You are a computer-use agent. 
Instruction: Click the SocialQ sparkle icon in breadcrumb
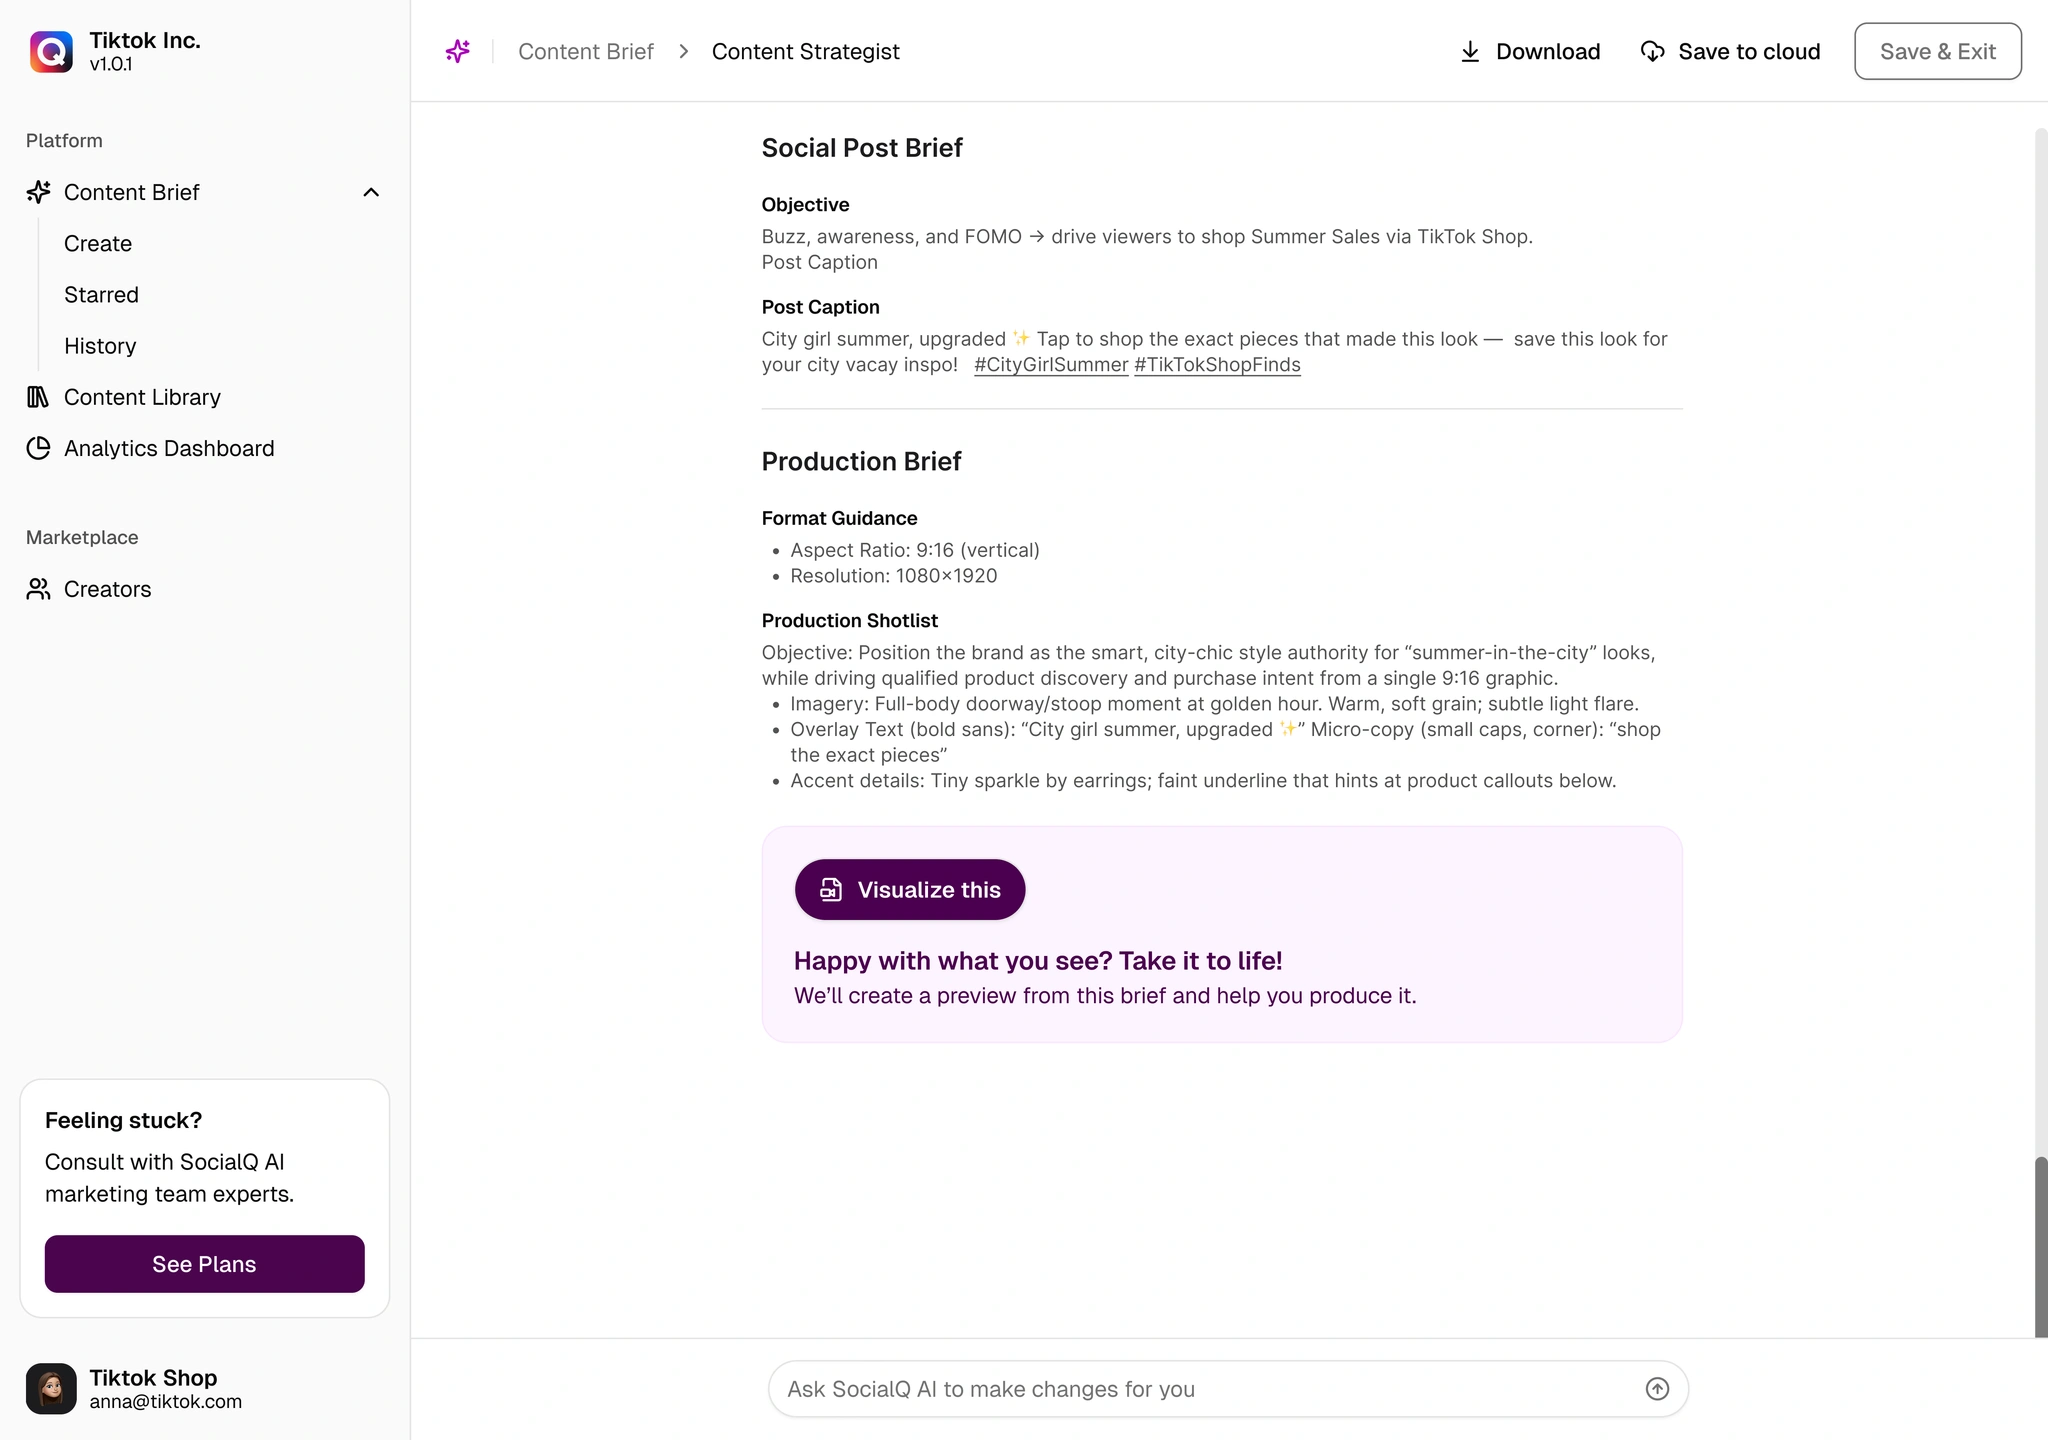tap(457, 51)
